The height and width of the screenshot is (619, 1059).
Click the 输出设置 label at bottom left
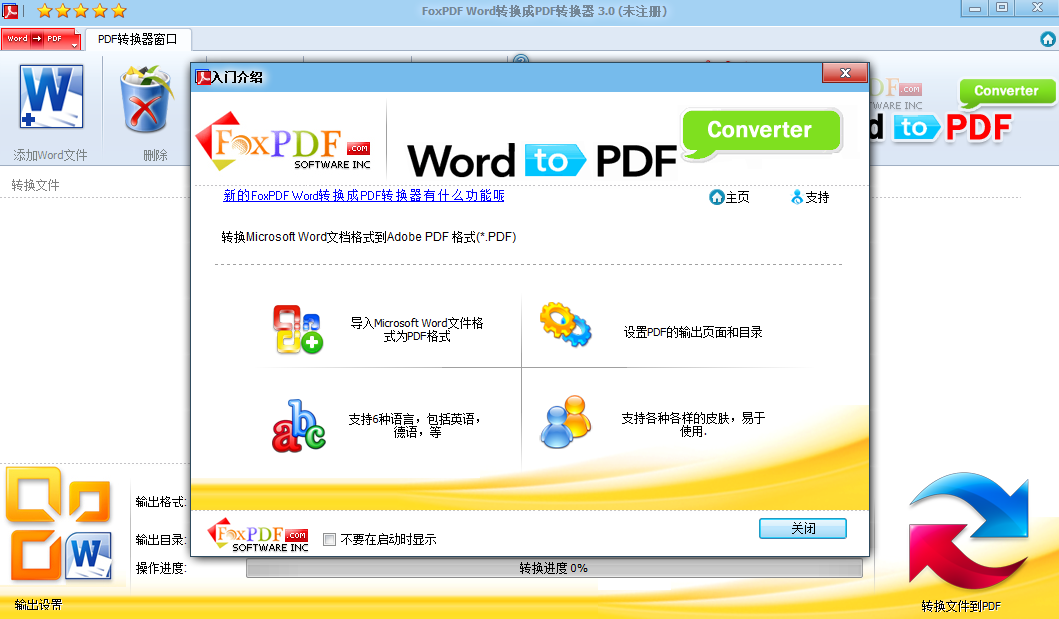click(x=38, y=605)
